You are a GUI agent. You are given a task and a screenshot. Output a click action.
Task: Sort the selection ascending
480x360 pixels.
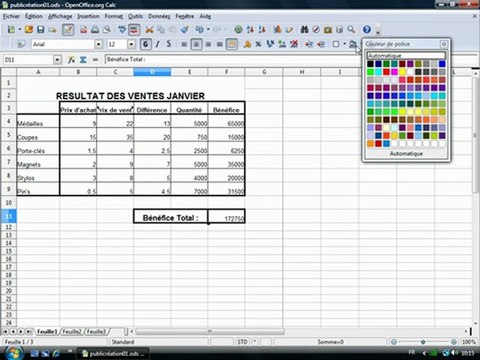pos(250,30)
